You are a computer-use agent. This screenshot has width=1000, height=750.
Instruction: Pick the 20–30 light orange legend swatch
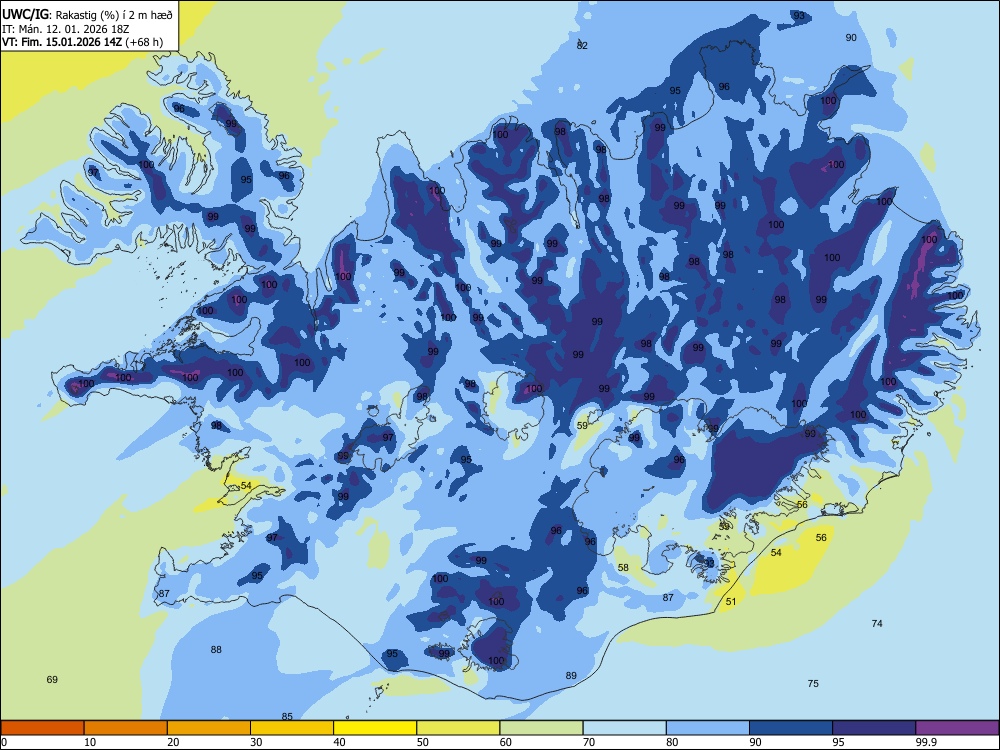coord(209,728)
